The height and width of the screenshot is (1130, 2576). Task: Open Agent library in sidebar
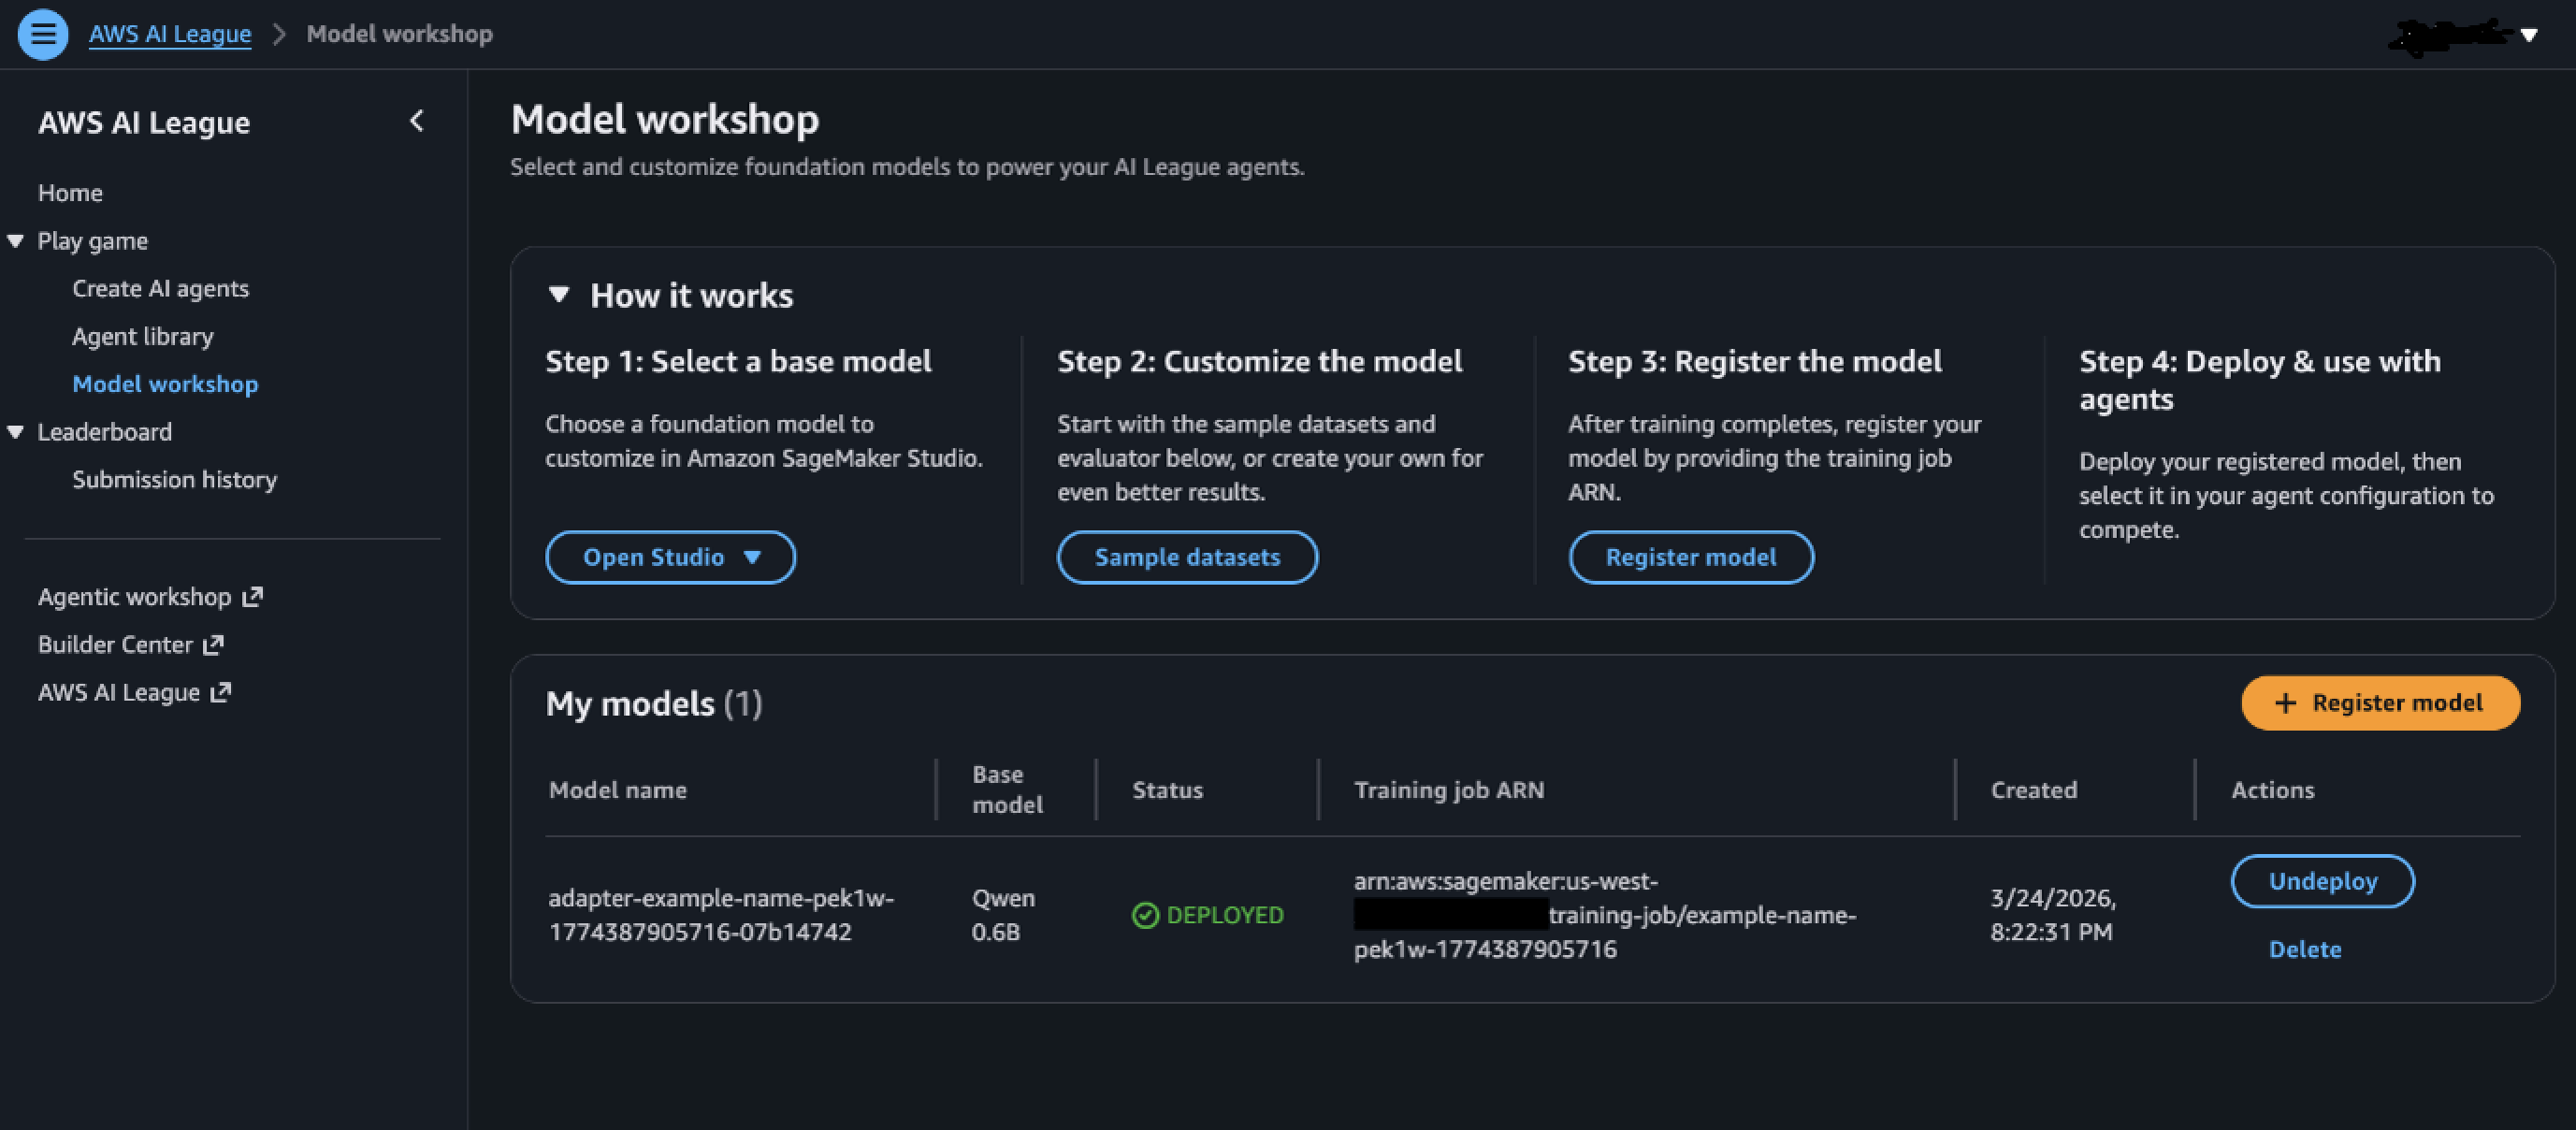pos(143,337)
